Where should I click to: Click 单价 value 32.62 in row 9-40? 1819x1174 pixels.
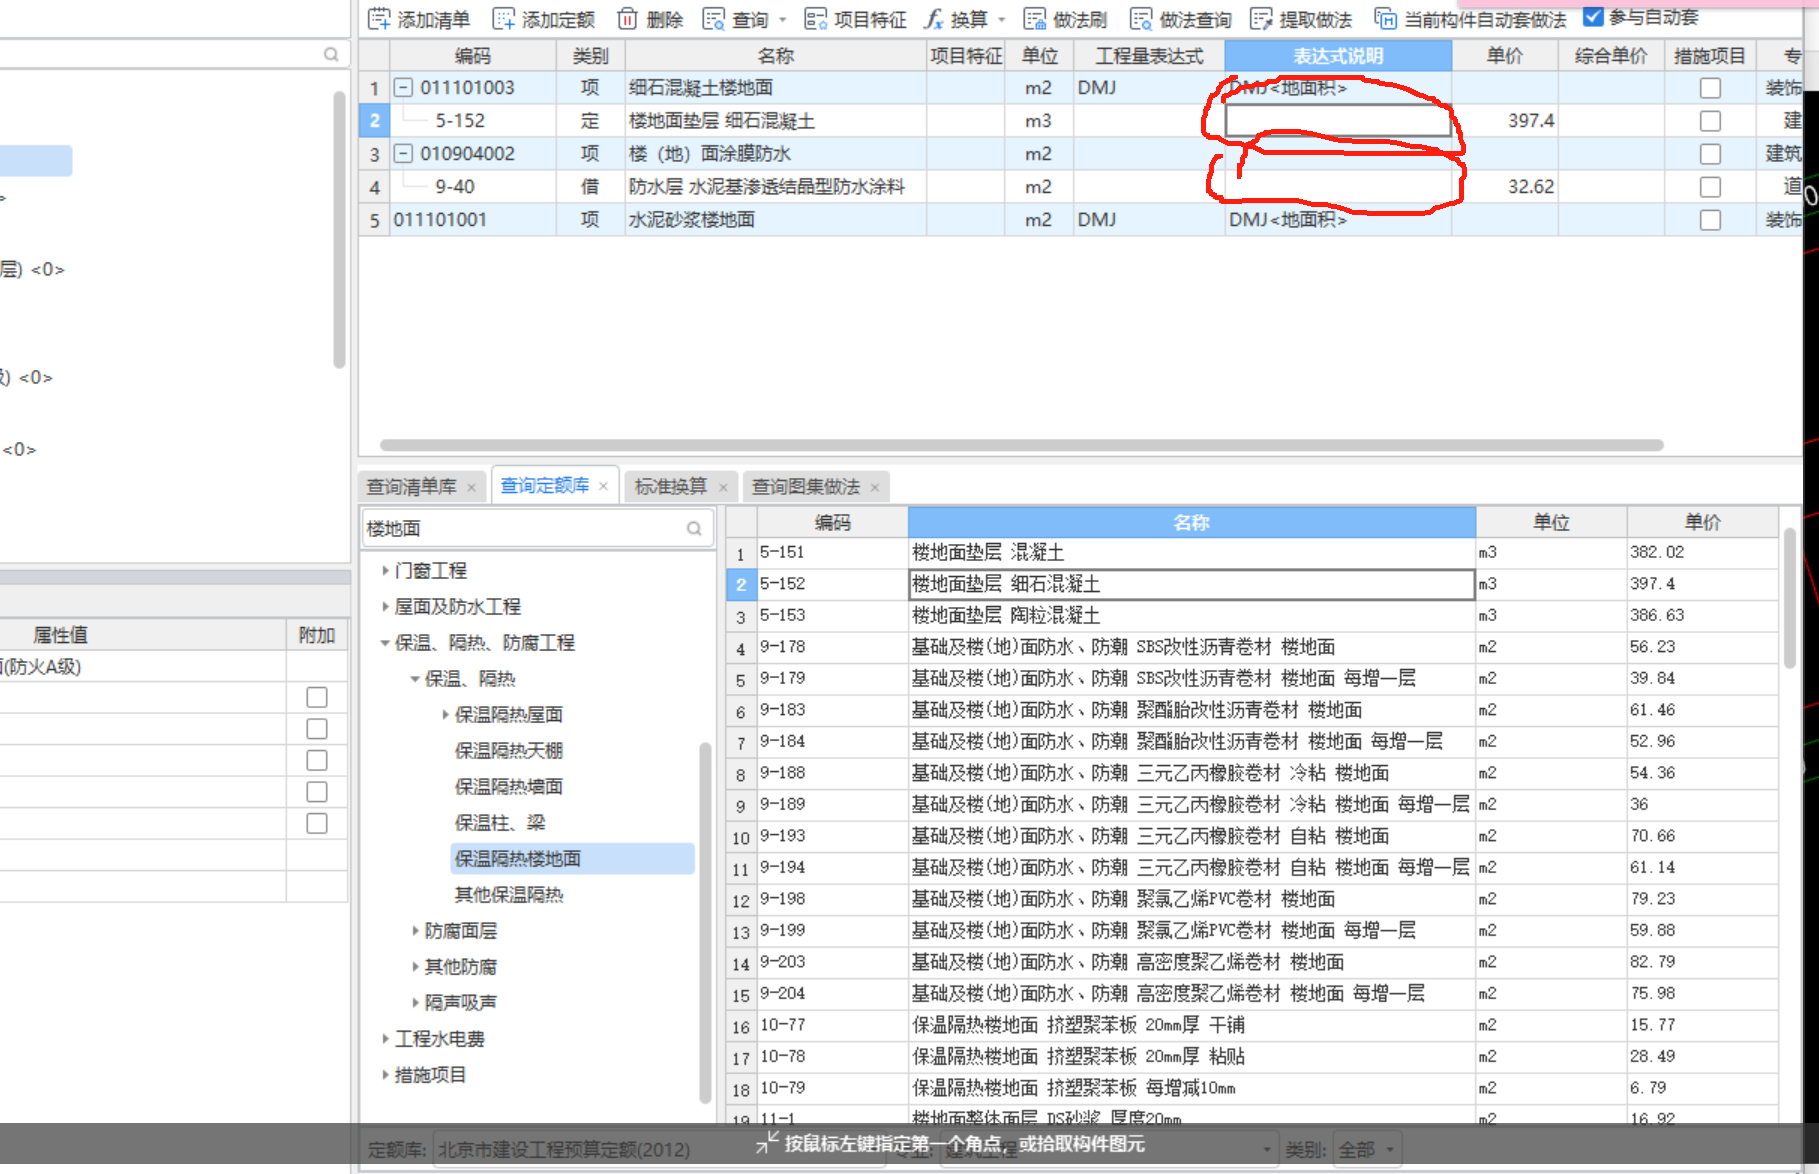pos(1531,187)
